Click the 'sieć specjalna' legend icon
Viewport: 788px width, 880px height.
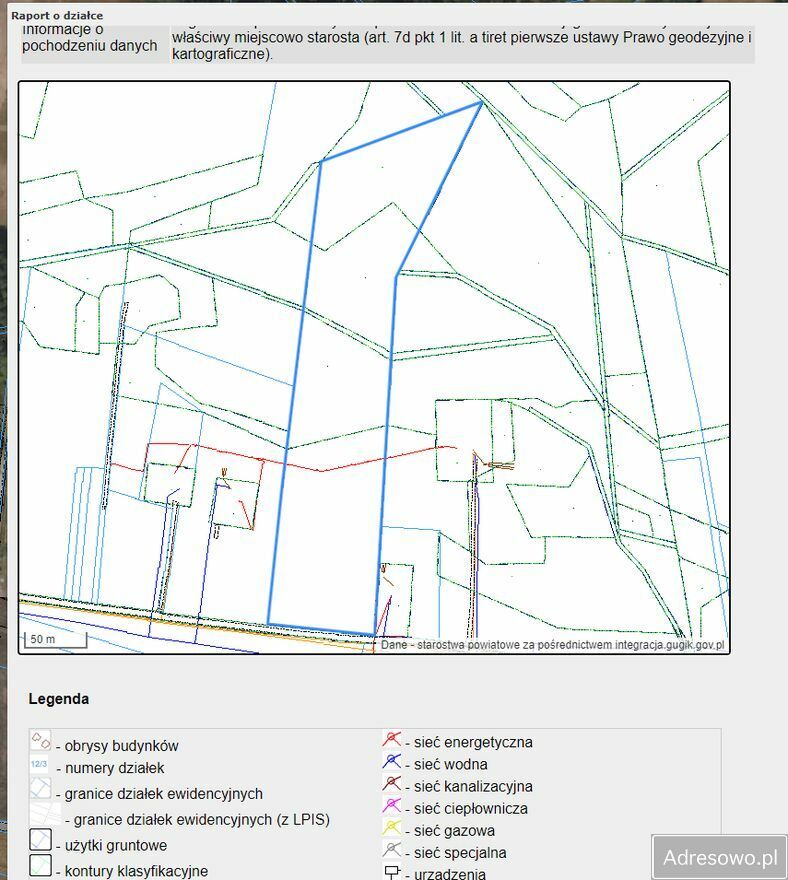point(392,850)
